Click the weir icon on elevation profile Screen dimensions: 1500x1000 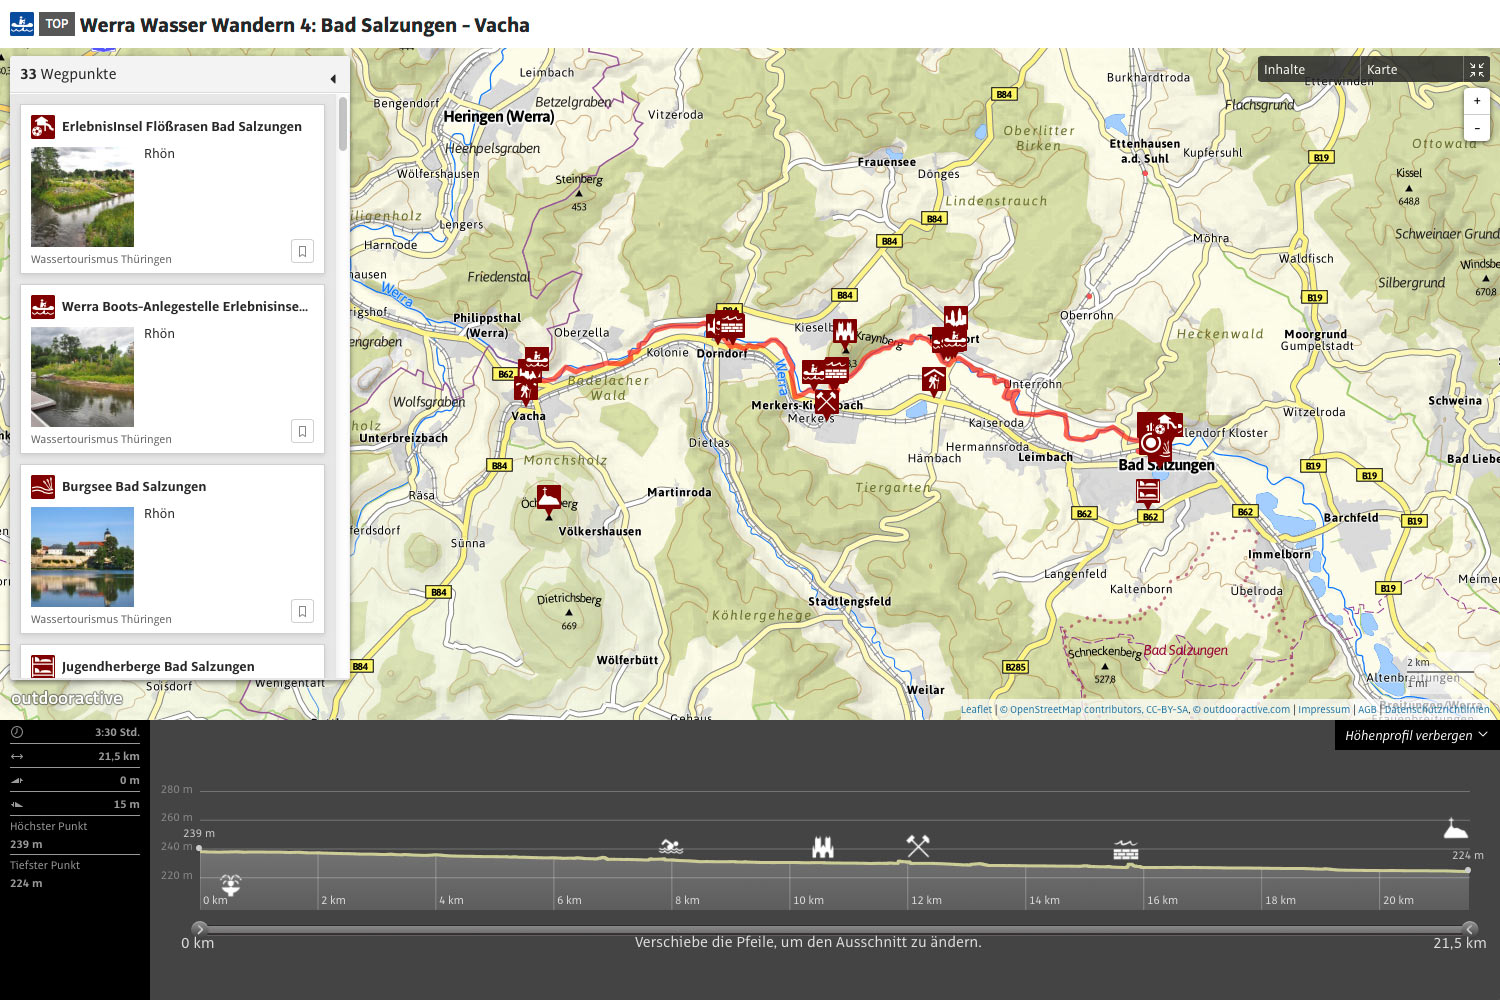[x=1126, y=850]
